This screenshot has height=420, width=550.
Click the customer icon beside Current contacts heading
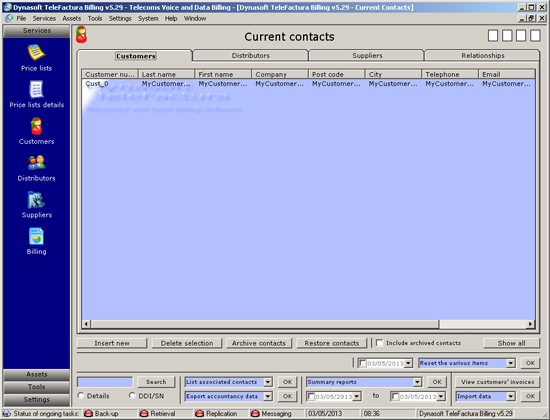tap(81, 35)
